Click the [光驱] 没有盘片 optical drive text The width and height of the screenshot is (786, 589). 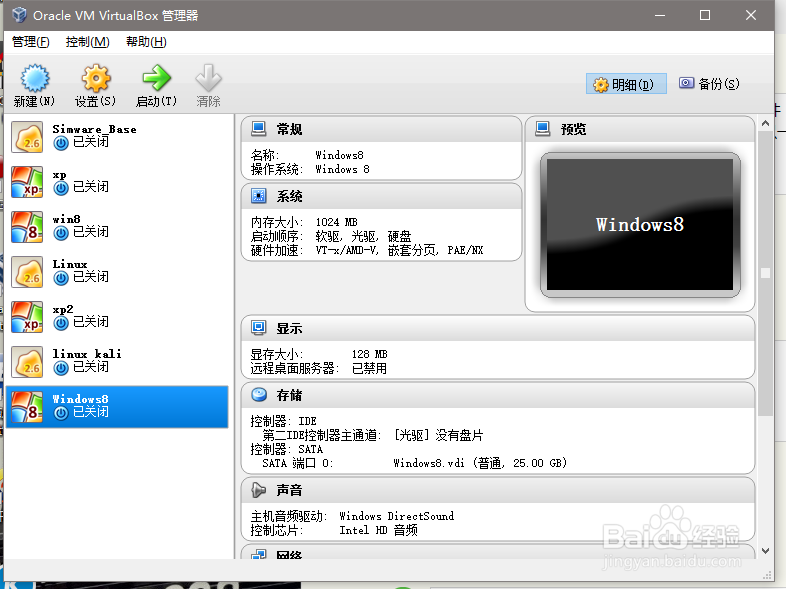coord(439,435)
